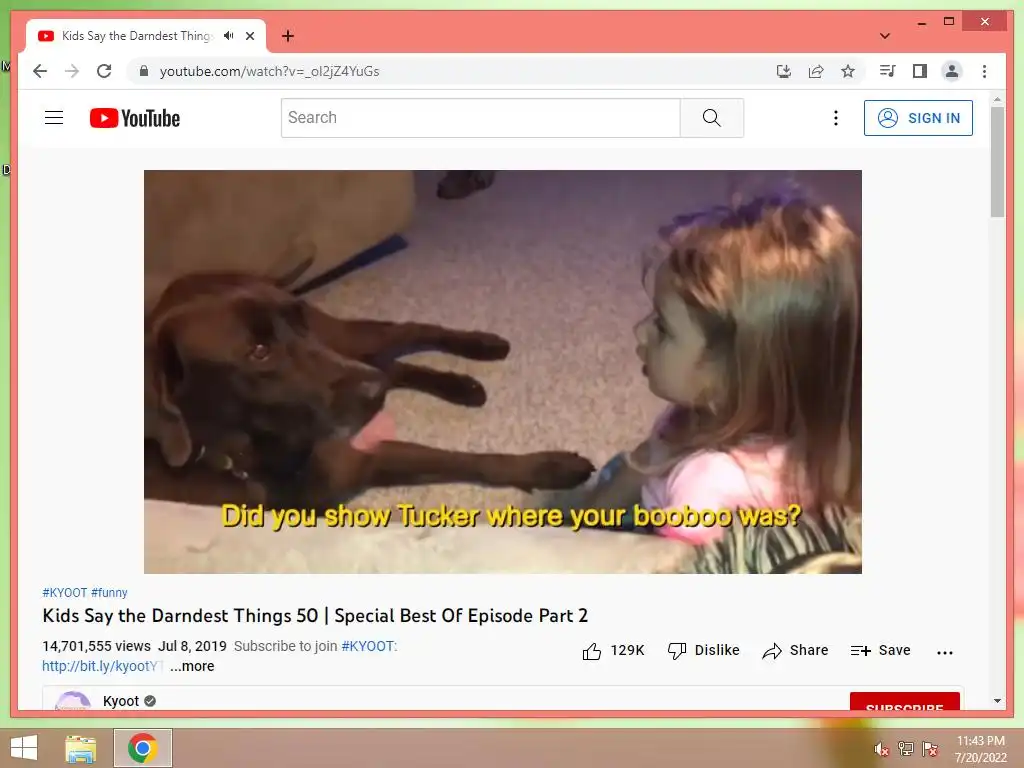Click the muted volume tray icon
Screen dimensions: 1024x768
click(x=882, y=749)
